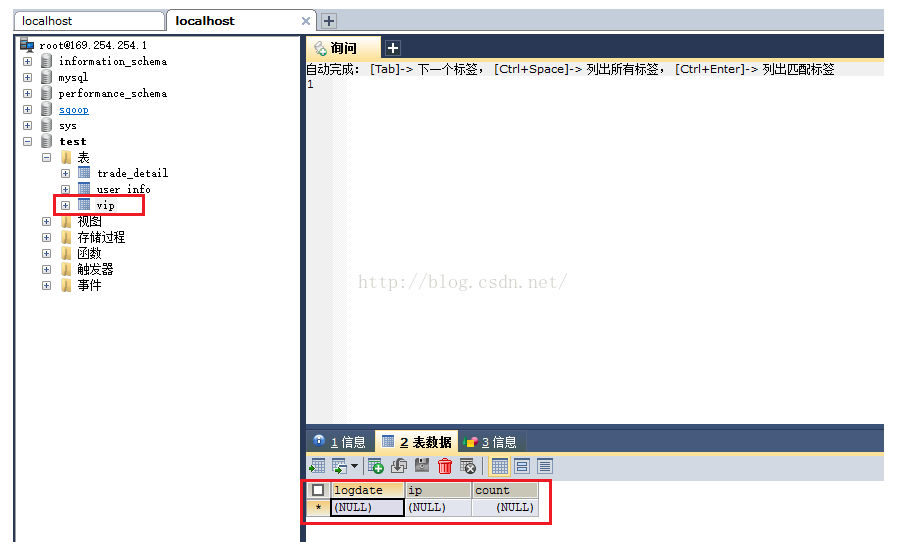Select the trade_detail table name

tap(132, 173)
